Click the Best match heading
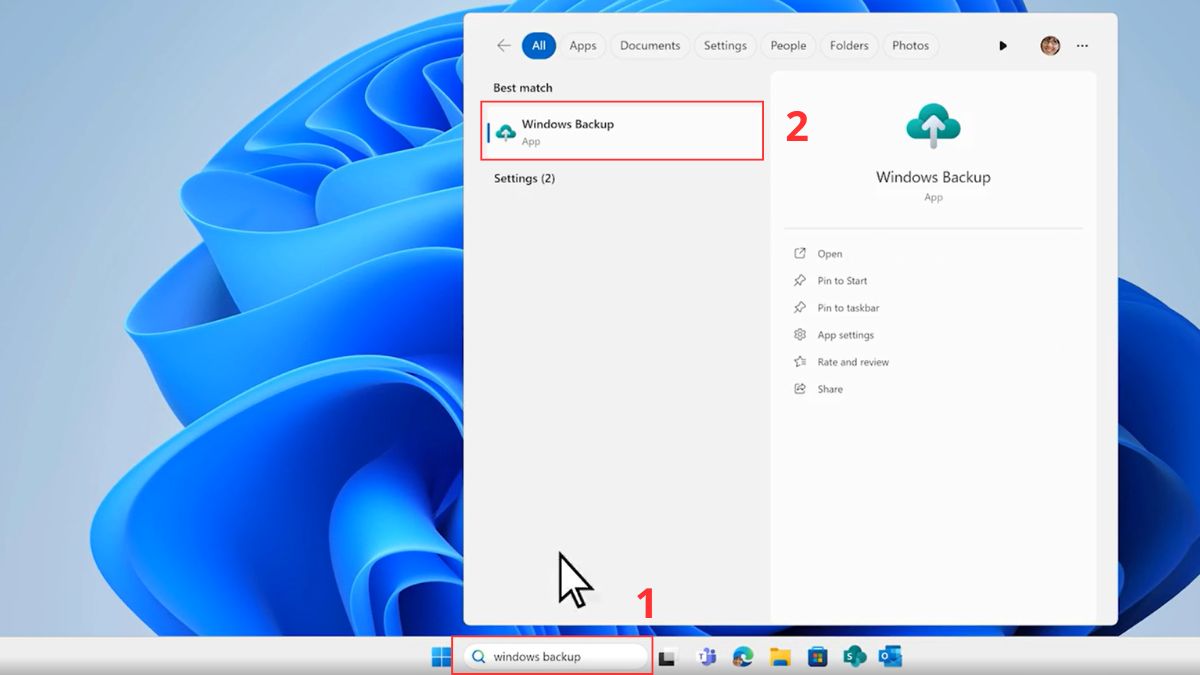The image size is (1200, 675). pyautogui.click(x=523, y=88)
